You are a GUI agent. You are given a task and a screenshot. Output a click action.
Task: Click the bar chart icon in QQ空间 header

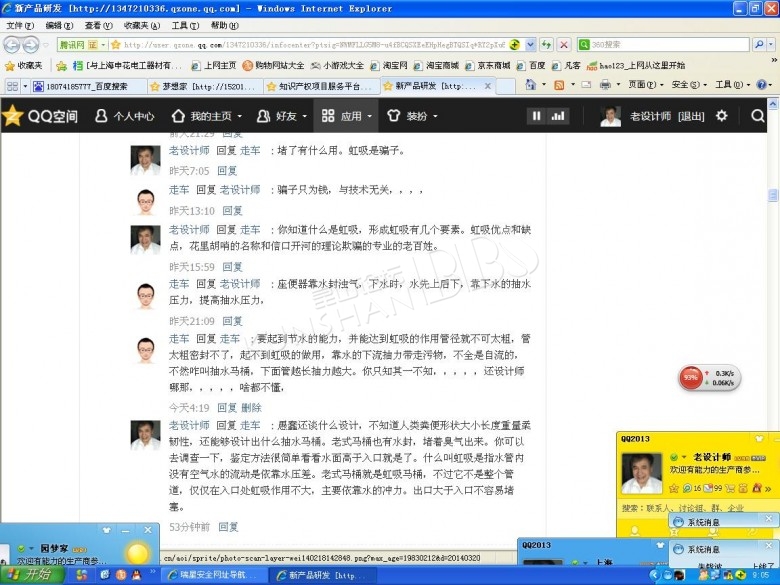pyautogui.click(x=558, y=116)
